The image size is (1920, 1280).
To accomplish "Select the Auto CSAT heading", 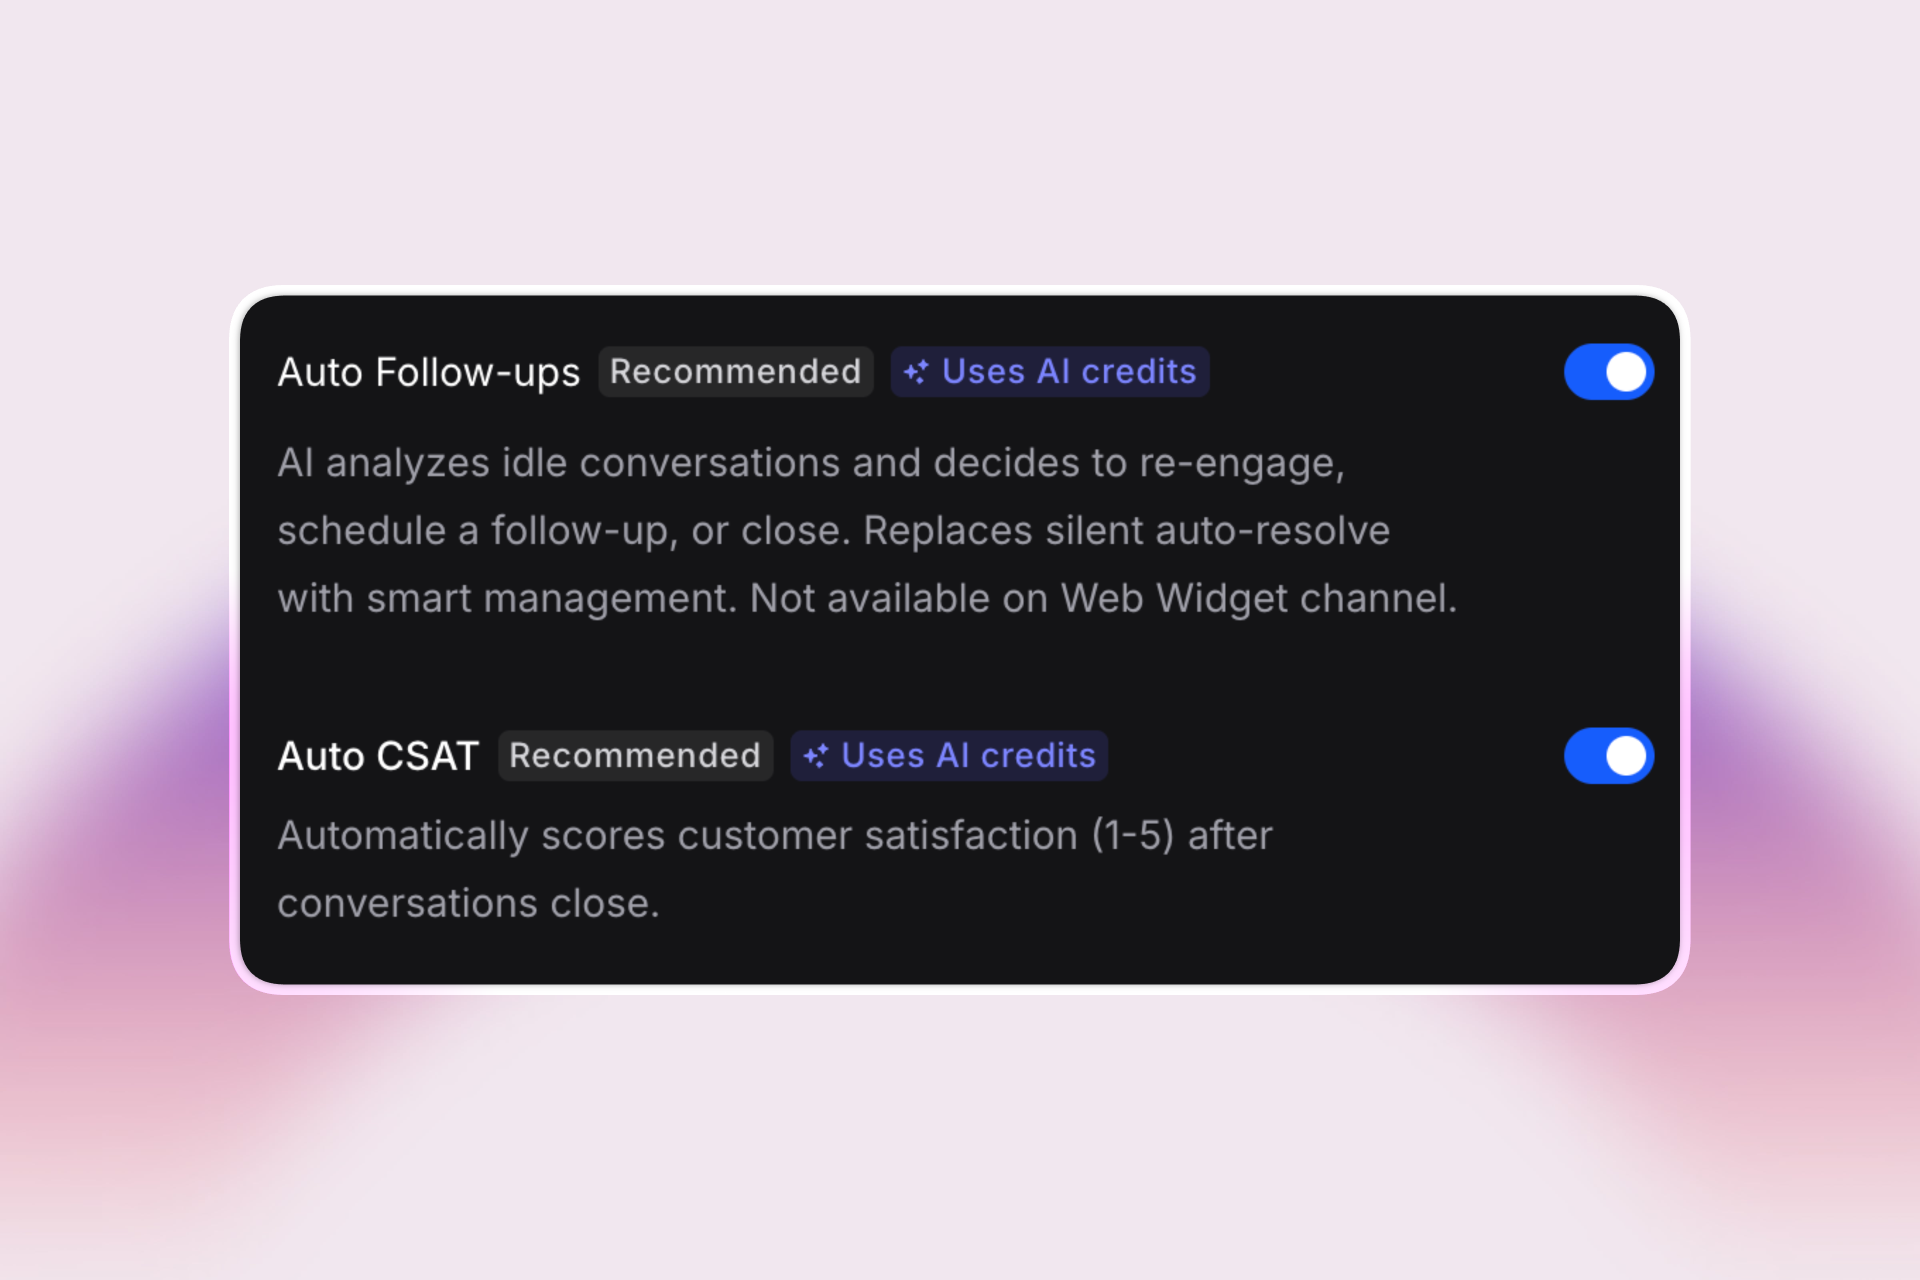I will click(378, 756).
